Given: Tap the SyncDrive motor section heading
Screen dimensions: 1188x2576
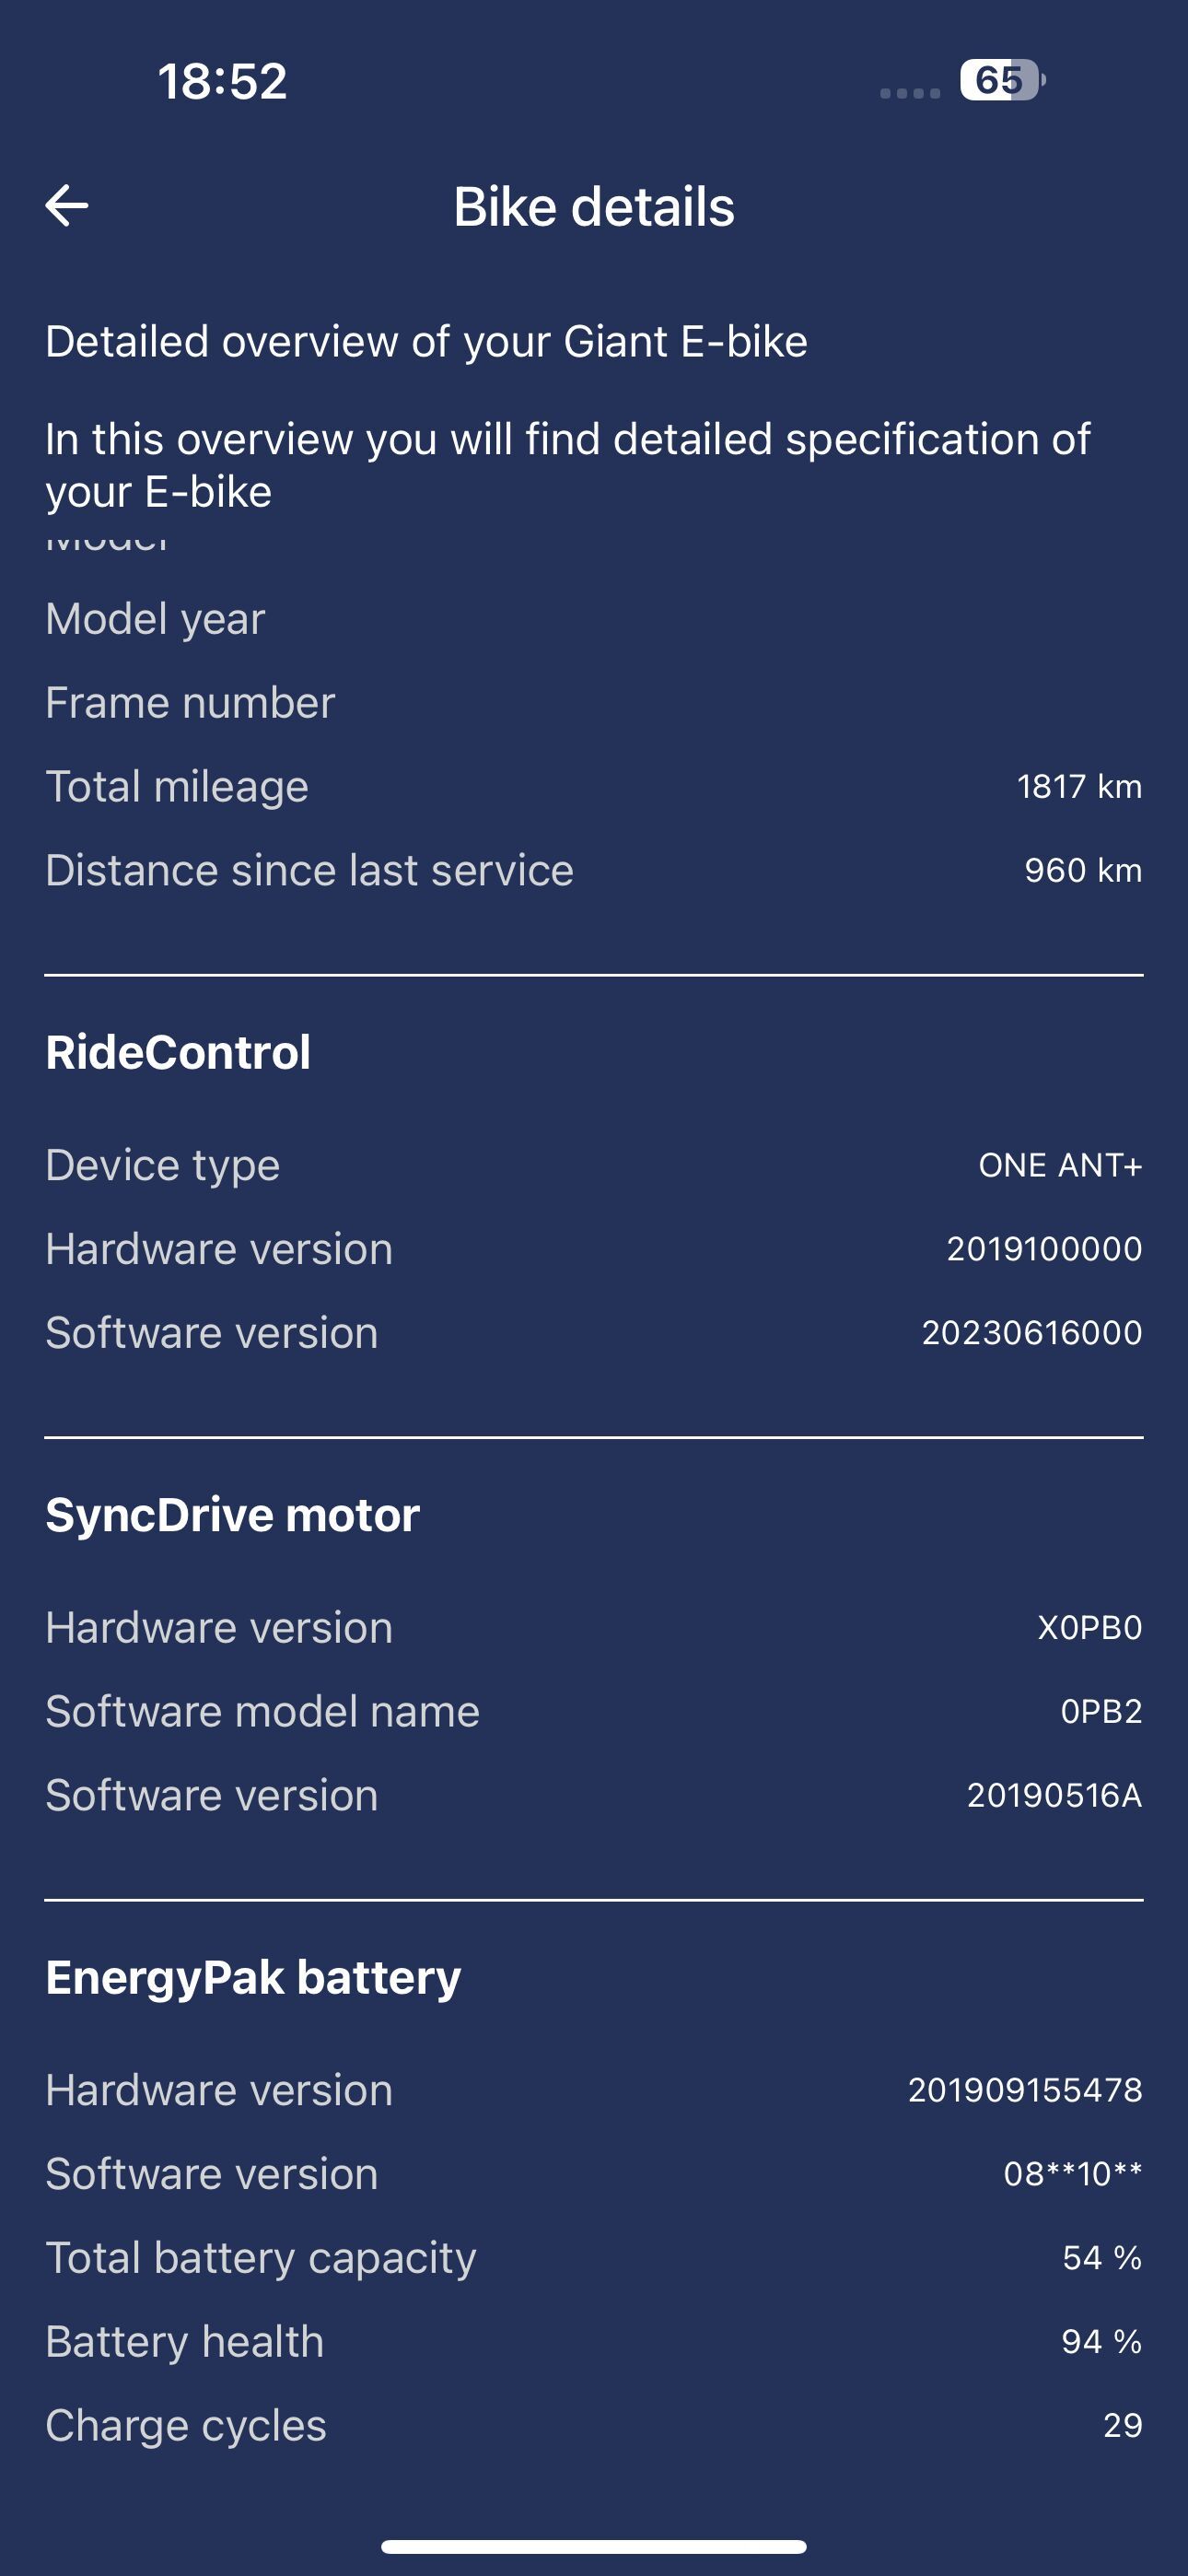Looking at the screenshot, I should (x=232, y=1515).
